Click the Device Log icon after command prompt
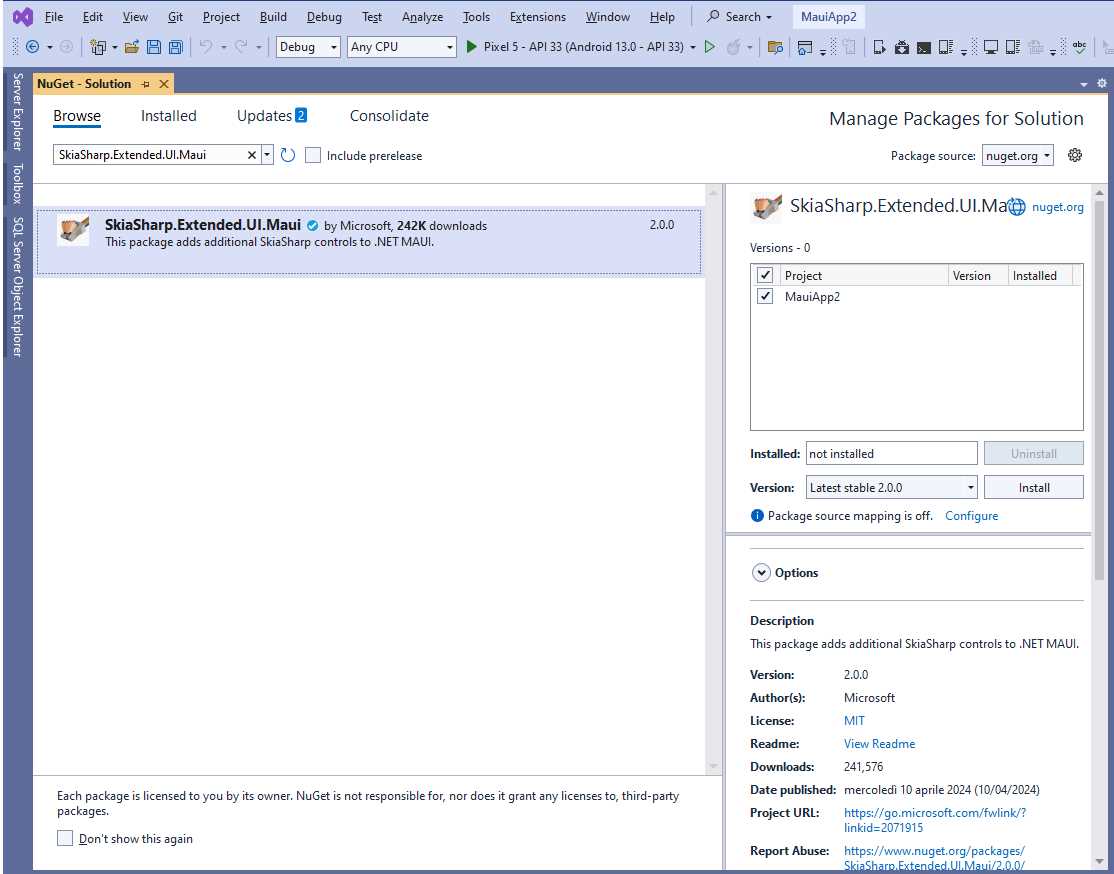This screenshot has height=874, width=1114. (x=946, y=47)
